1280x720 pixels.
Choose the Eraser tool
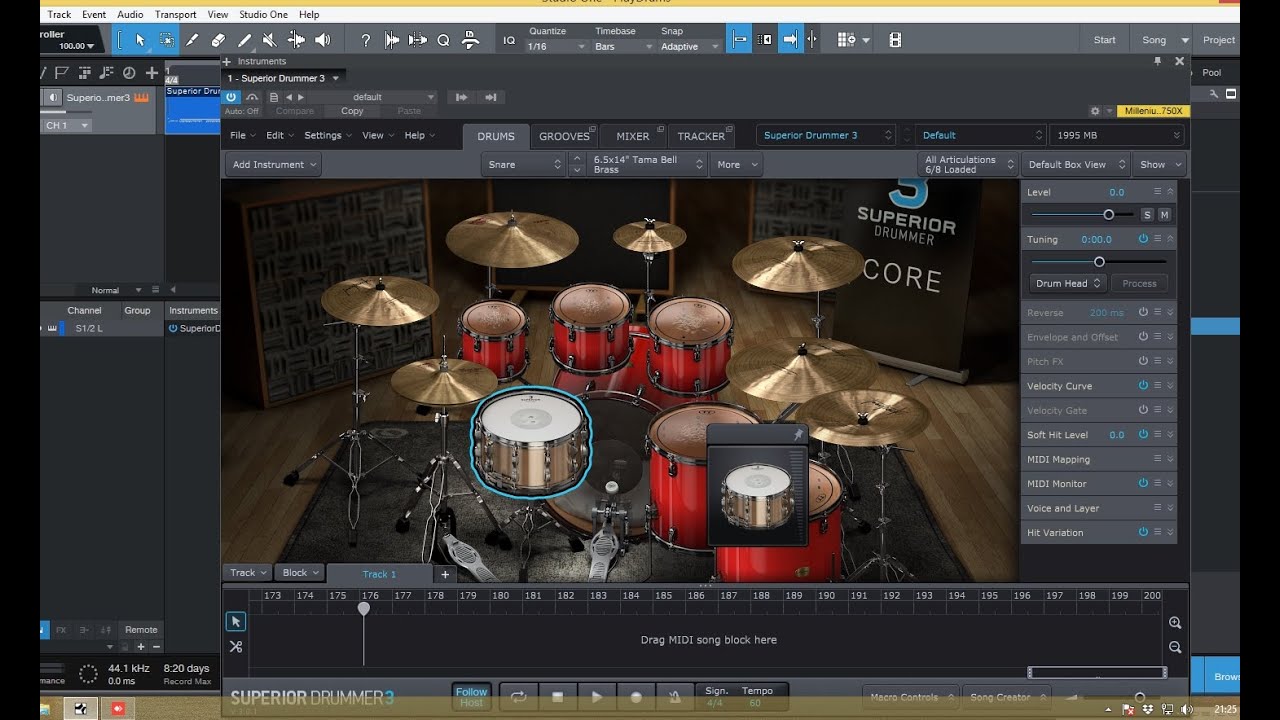click(218, 40)
